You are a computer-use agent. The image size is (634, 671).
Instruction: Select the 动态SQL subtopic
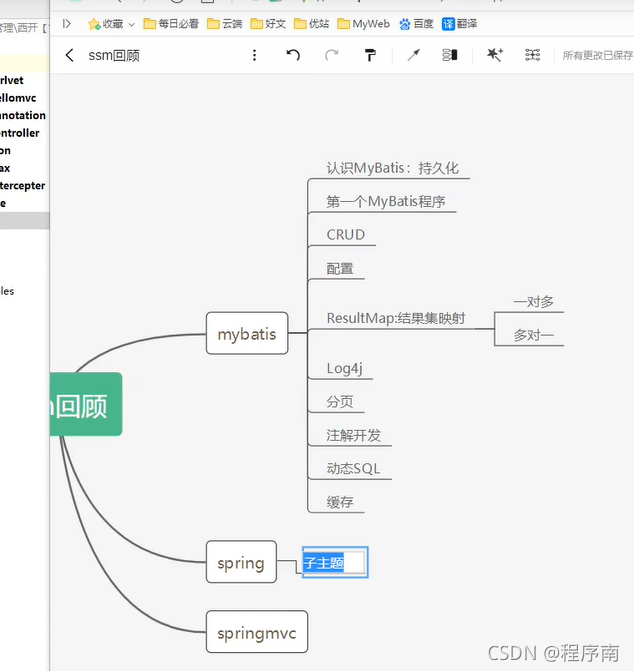point(353,469)
